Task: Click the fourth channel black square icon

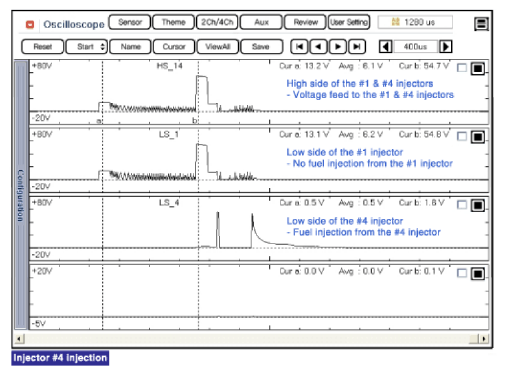Action: coord(478,274)
